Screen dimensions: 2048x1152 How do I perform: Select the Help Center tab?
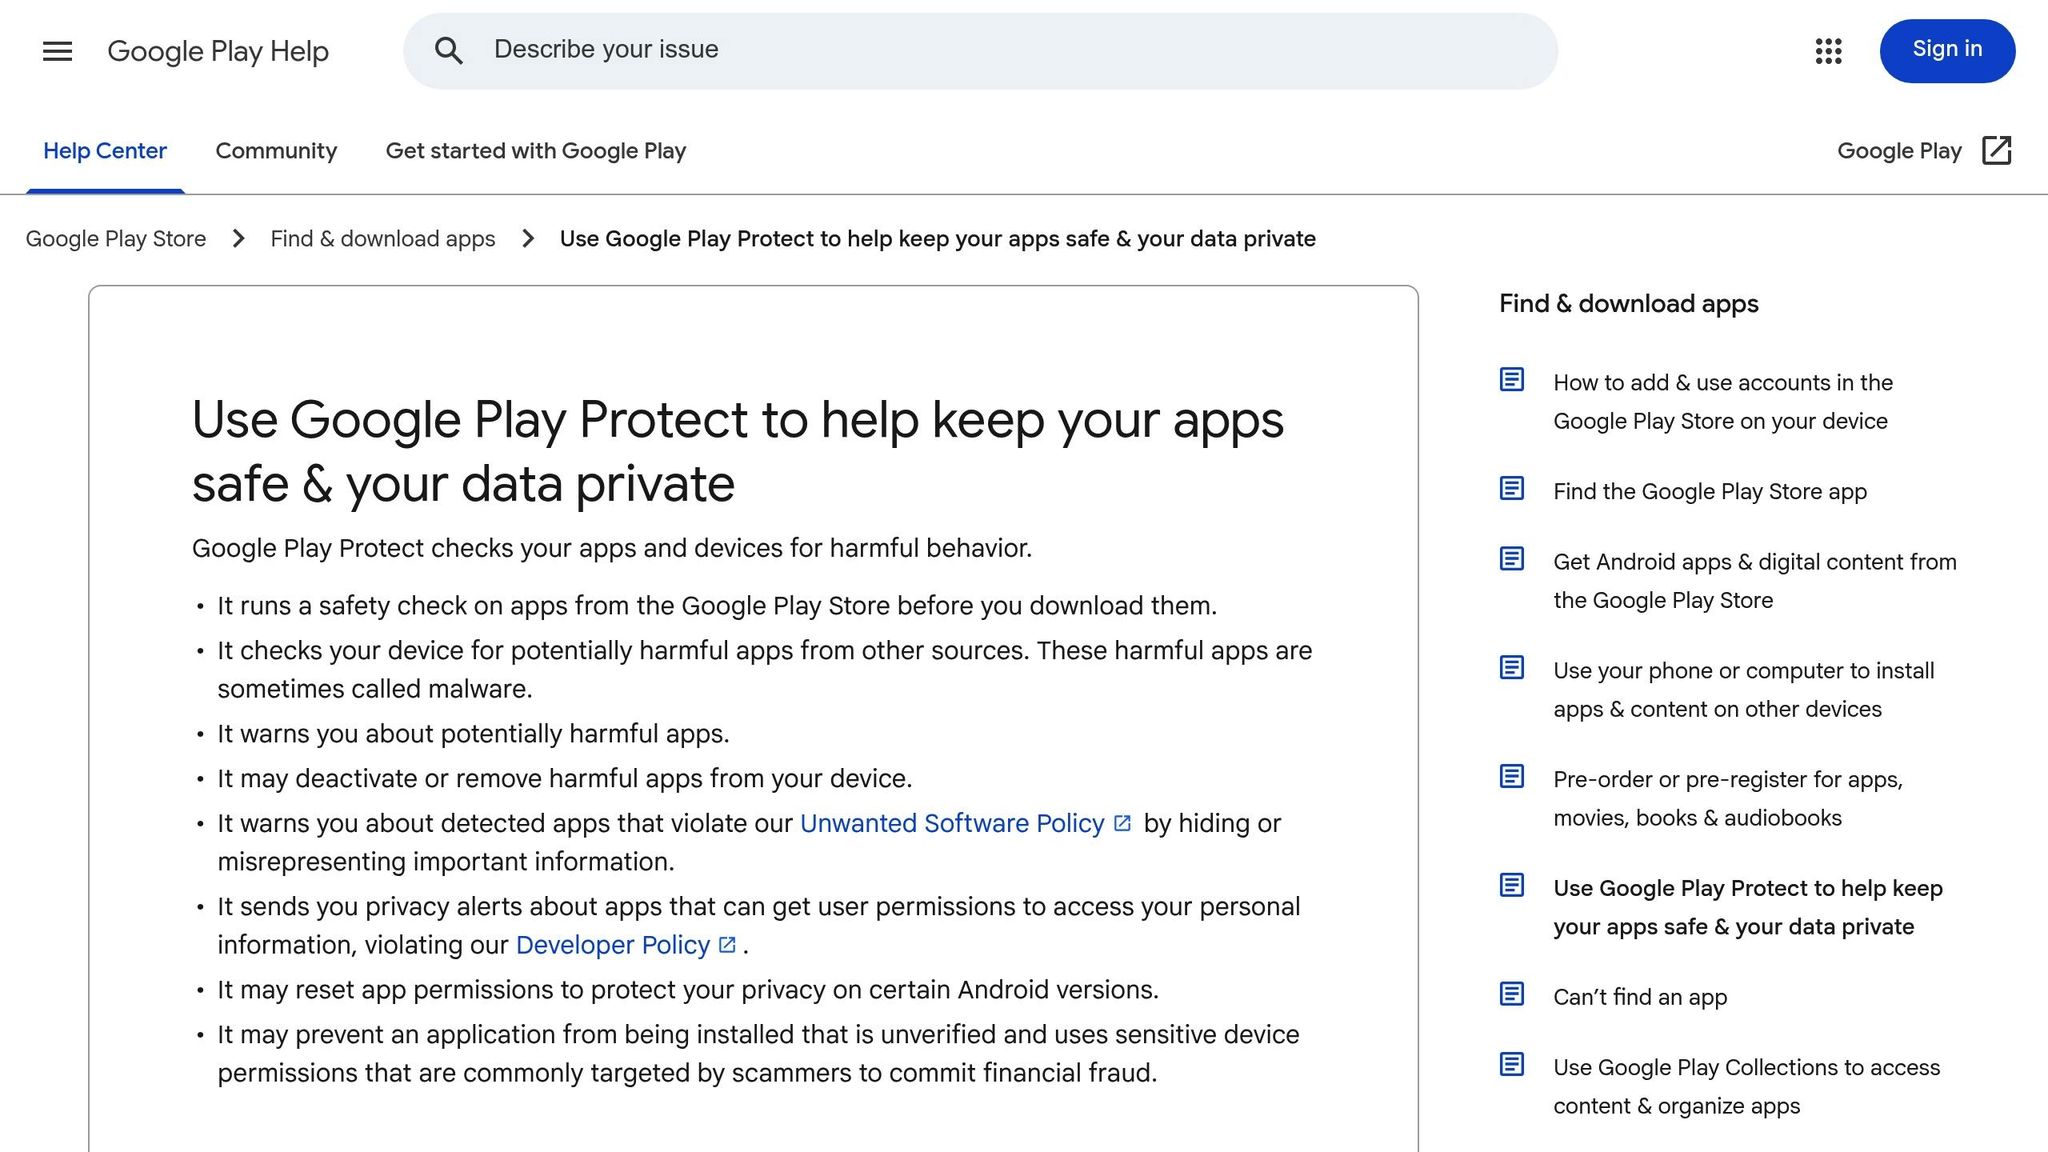coord(105,151)
